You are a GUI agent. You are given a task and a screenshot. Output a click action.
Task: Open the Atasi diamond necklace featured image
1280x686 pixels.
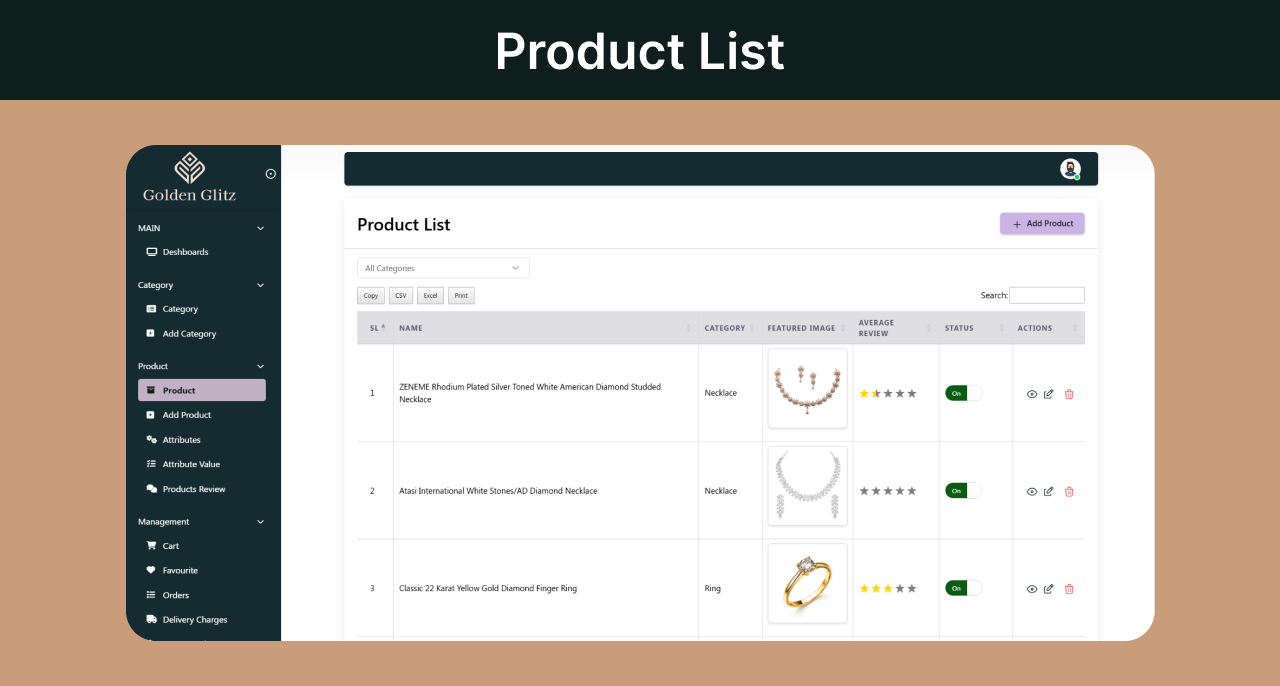tap(808, 485)
